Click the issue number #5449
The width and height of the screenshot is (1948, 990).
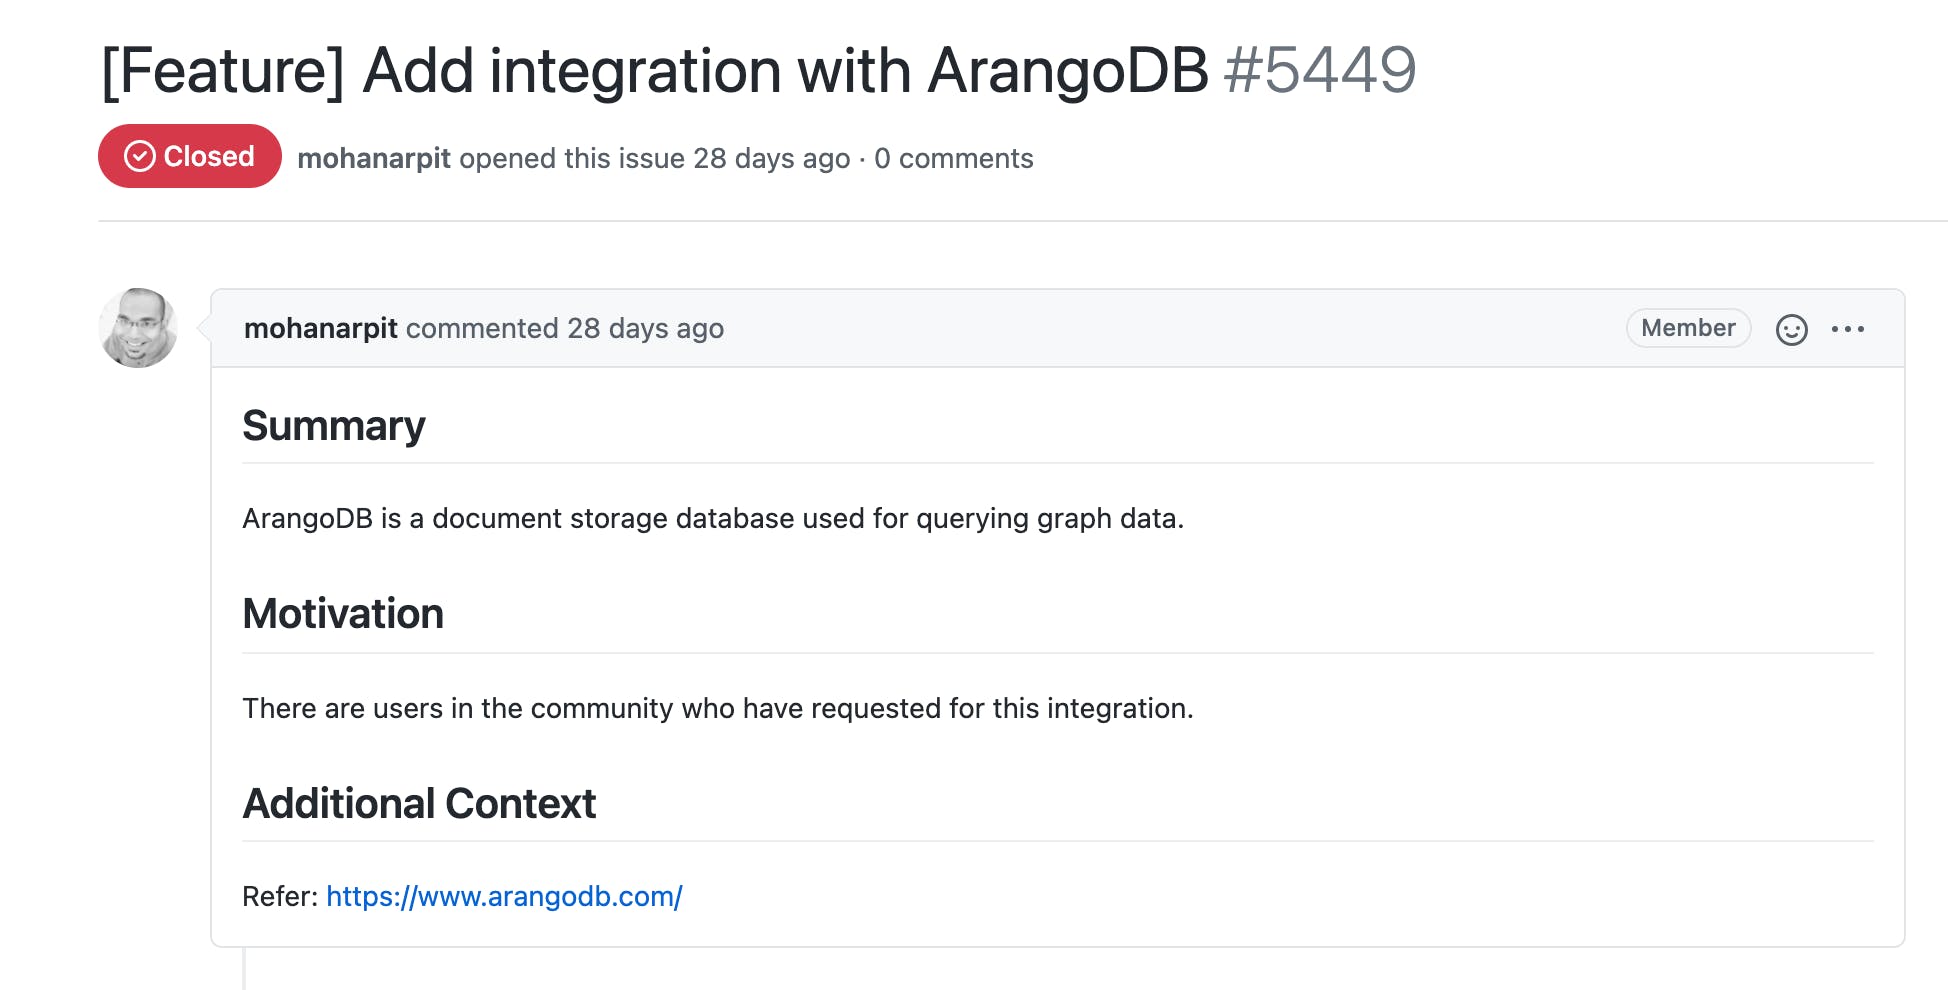point(1319,71)
